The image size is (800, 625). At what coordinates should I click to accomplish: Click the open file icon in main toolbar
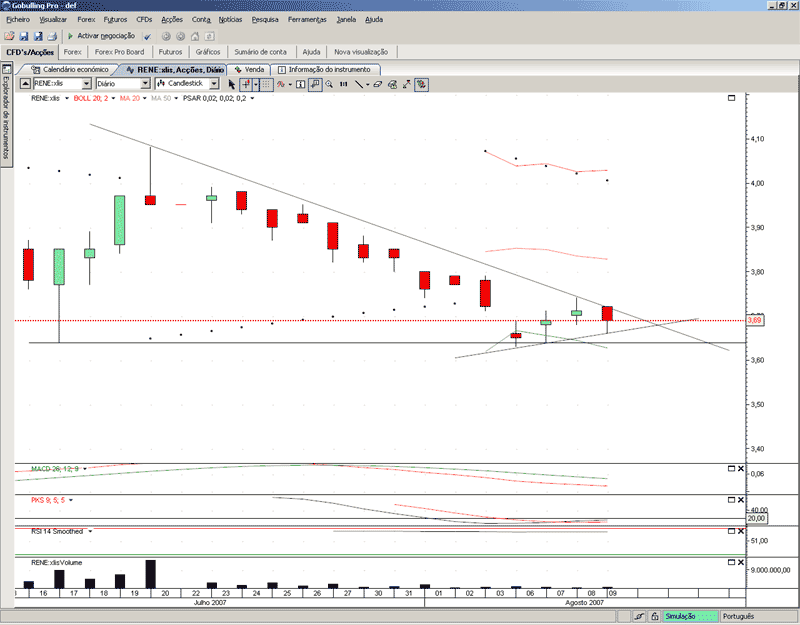[x=9, y=36]
